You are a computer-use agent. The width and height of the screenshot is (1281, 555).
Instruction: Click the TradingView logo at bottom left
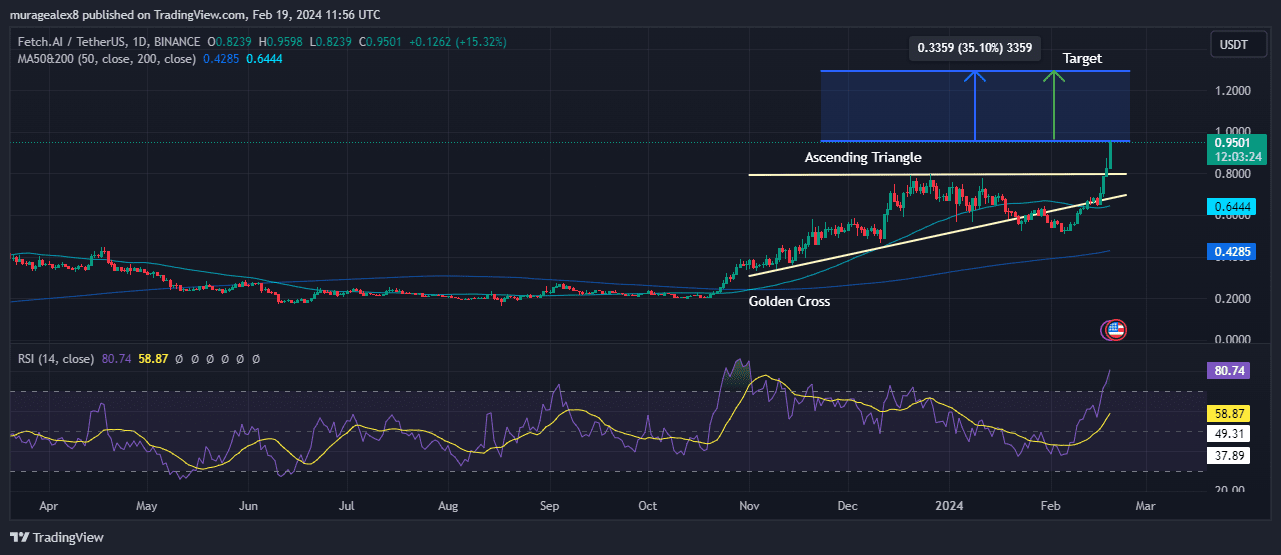pyautogui.click(x=58, y=537)
